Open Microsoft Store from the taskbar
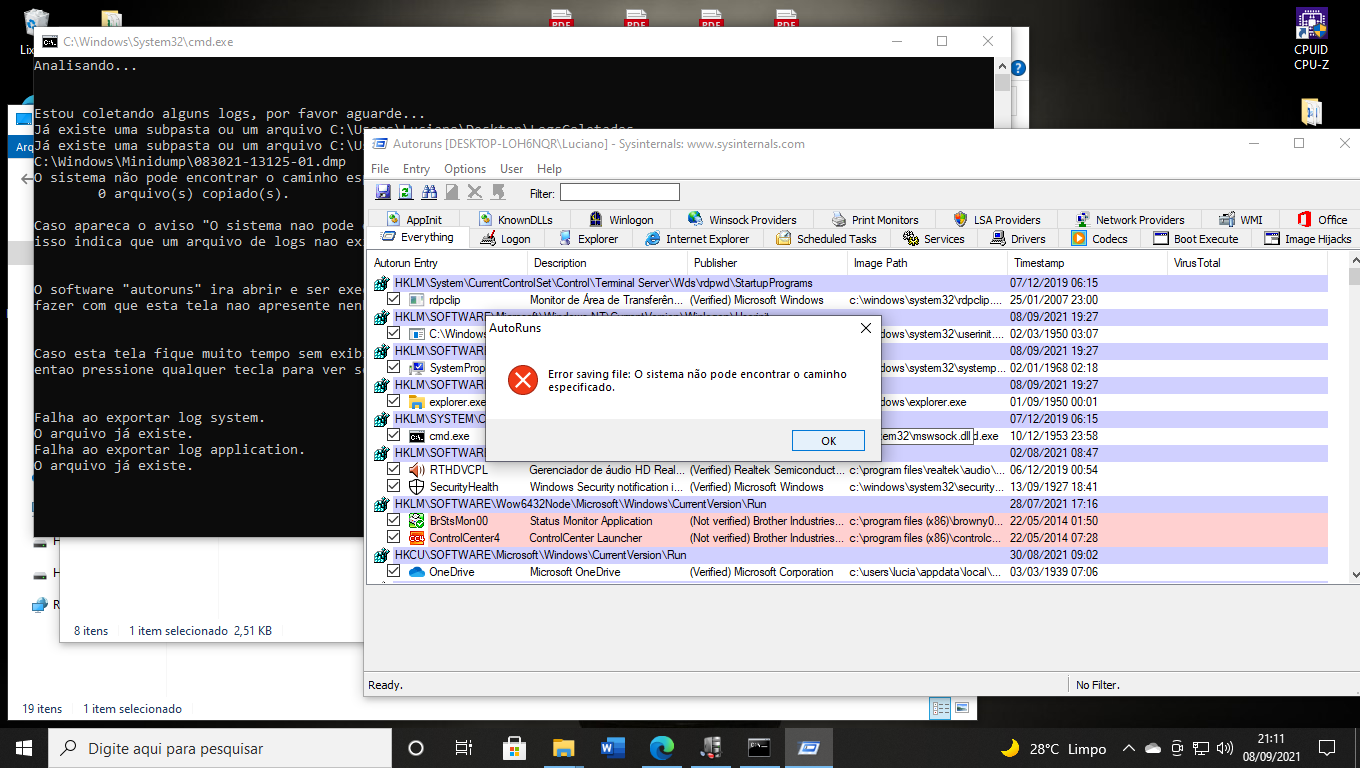Image resolution: width=1360 pixels, height=768 pixels. pyautogui.click(x=514, y=748)
